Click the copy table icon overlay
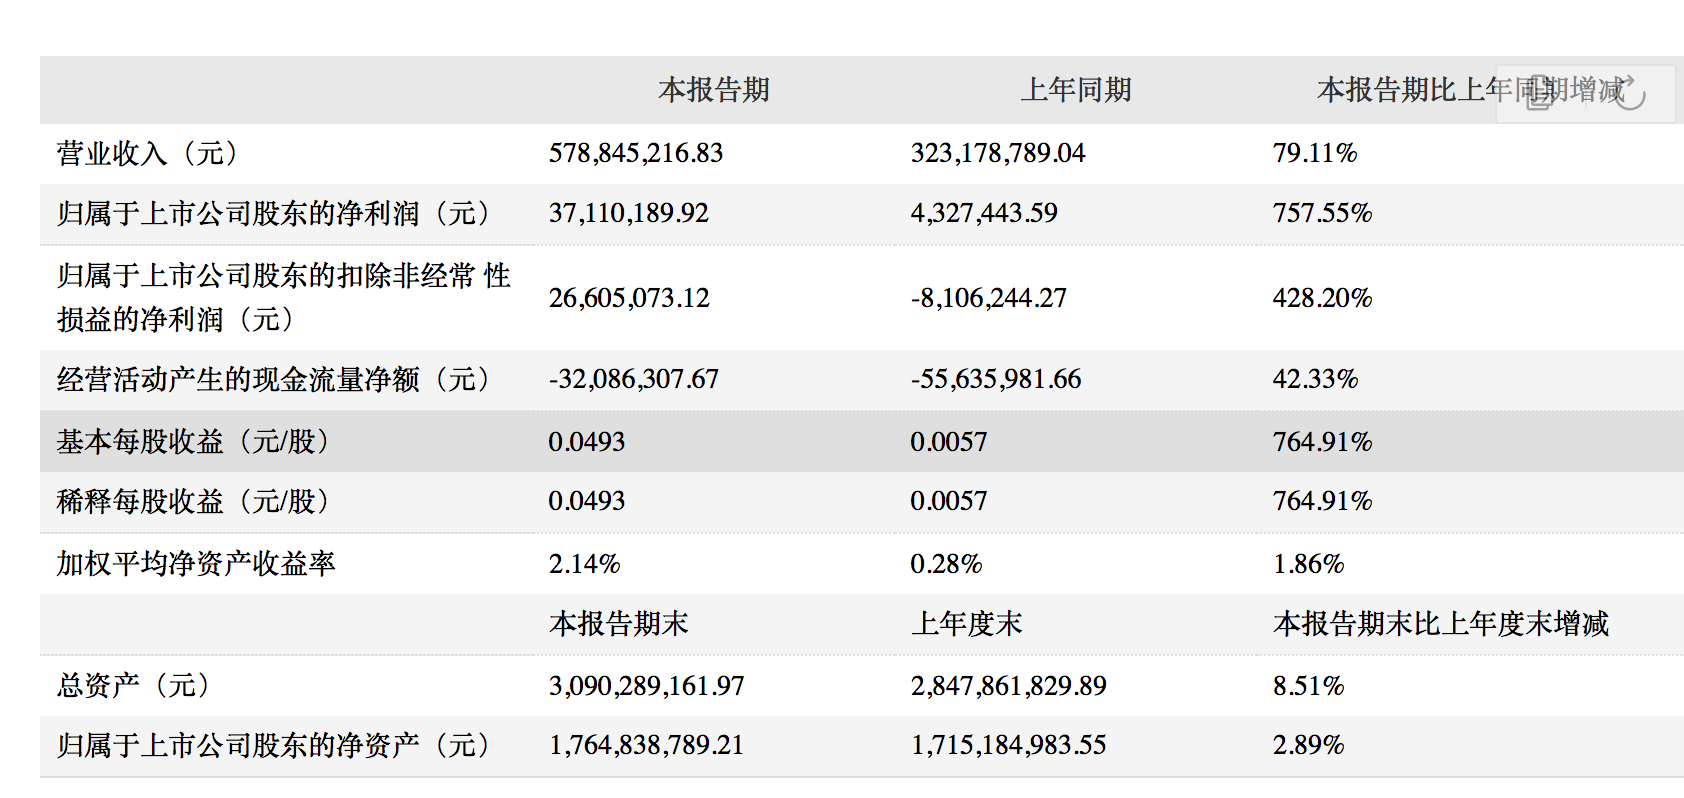Screen dimensions: 1684x798 (1540, 93)
